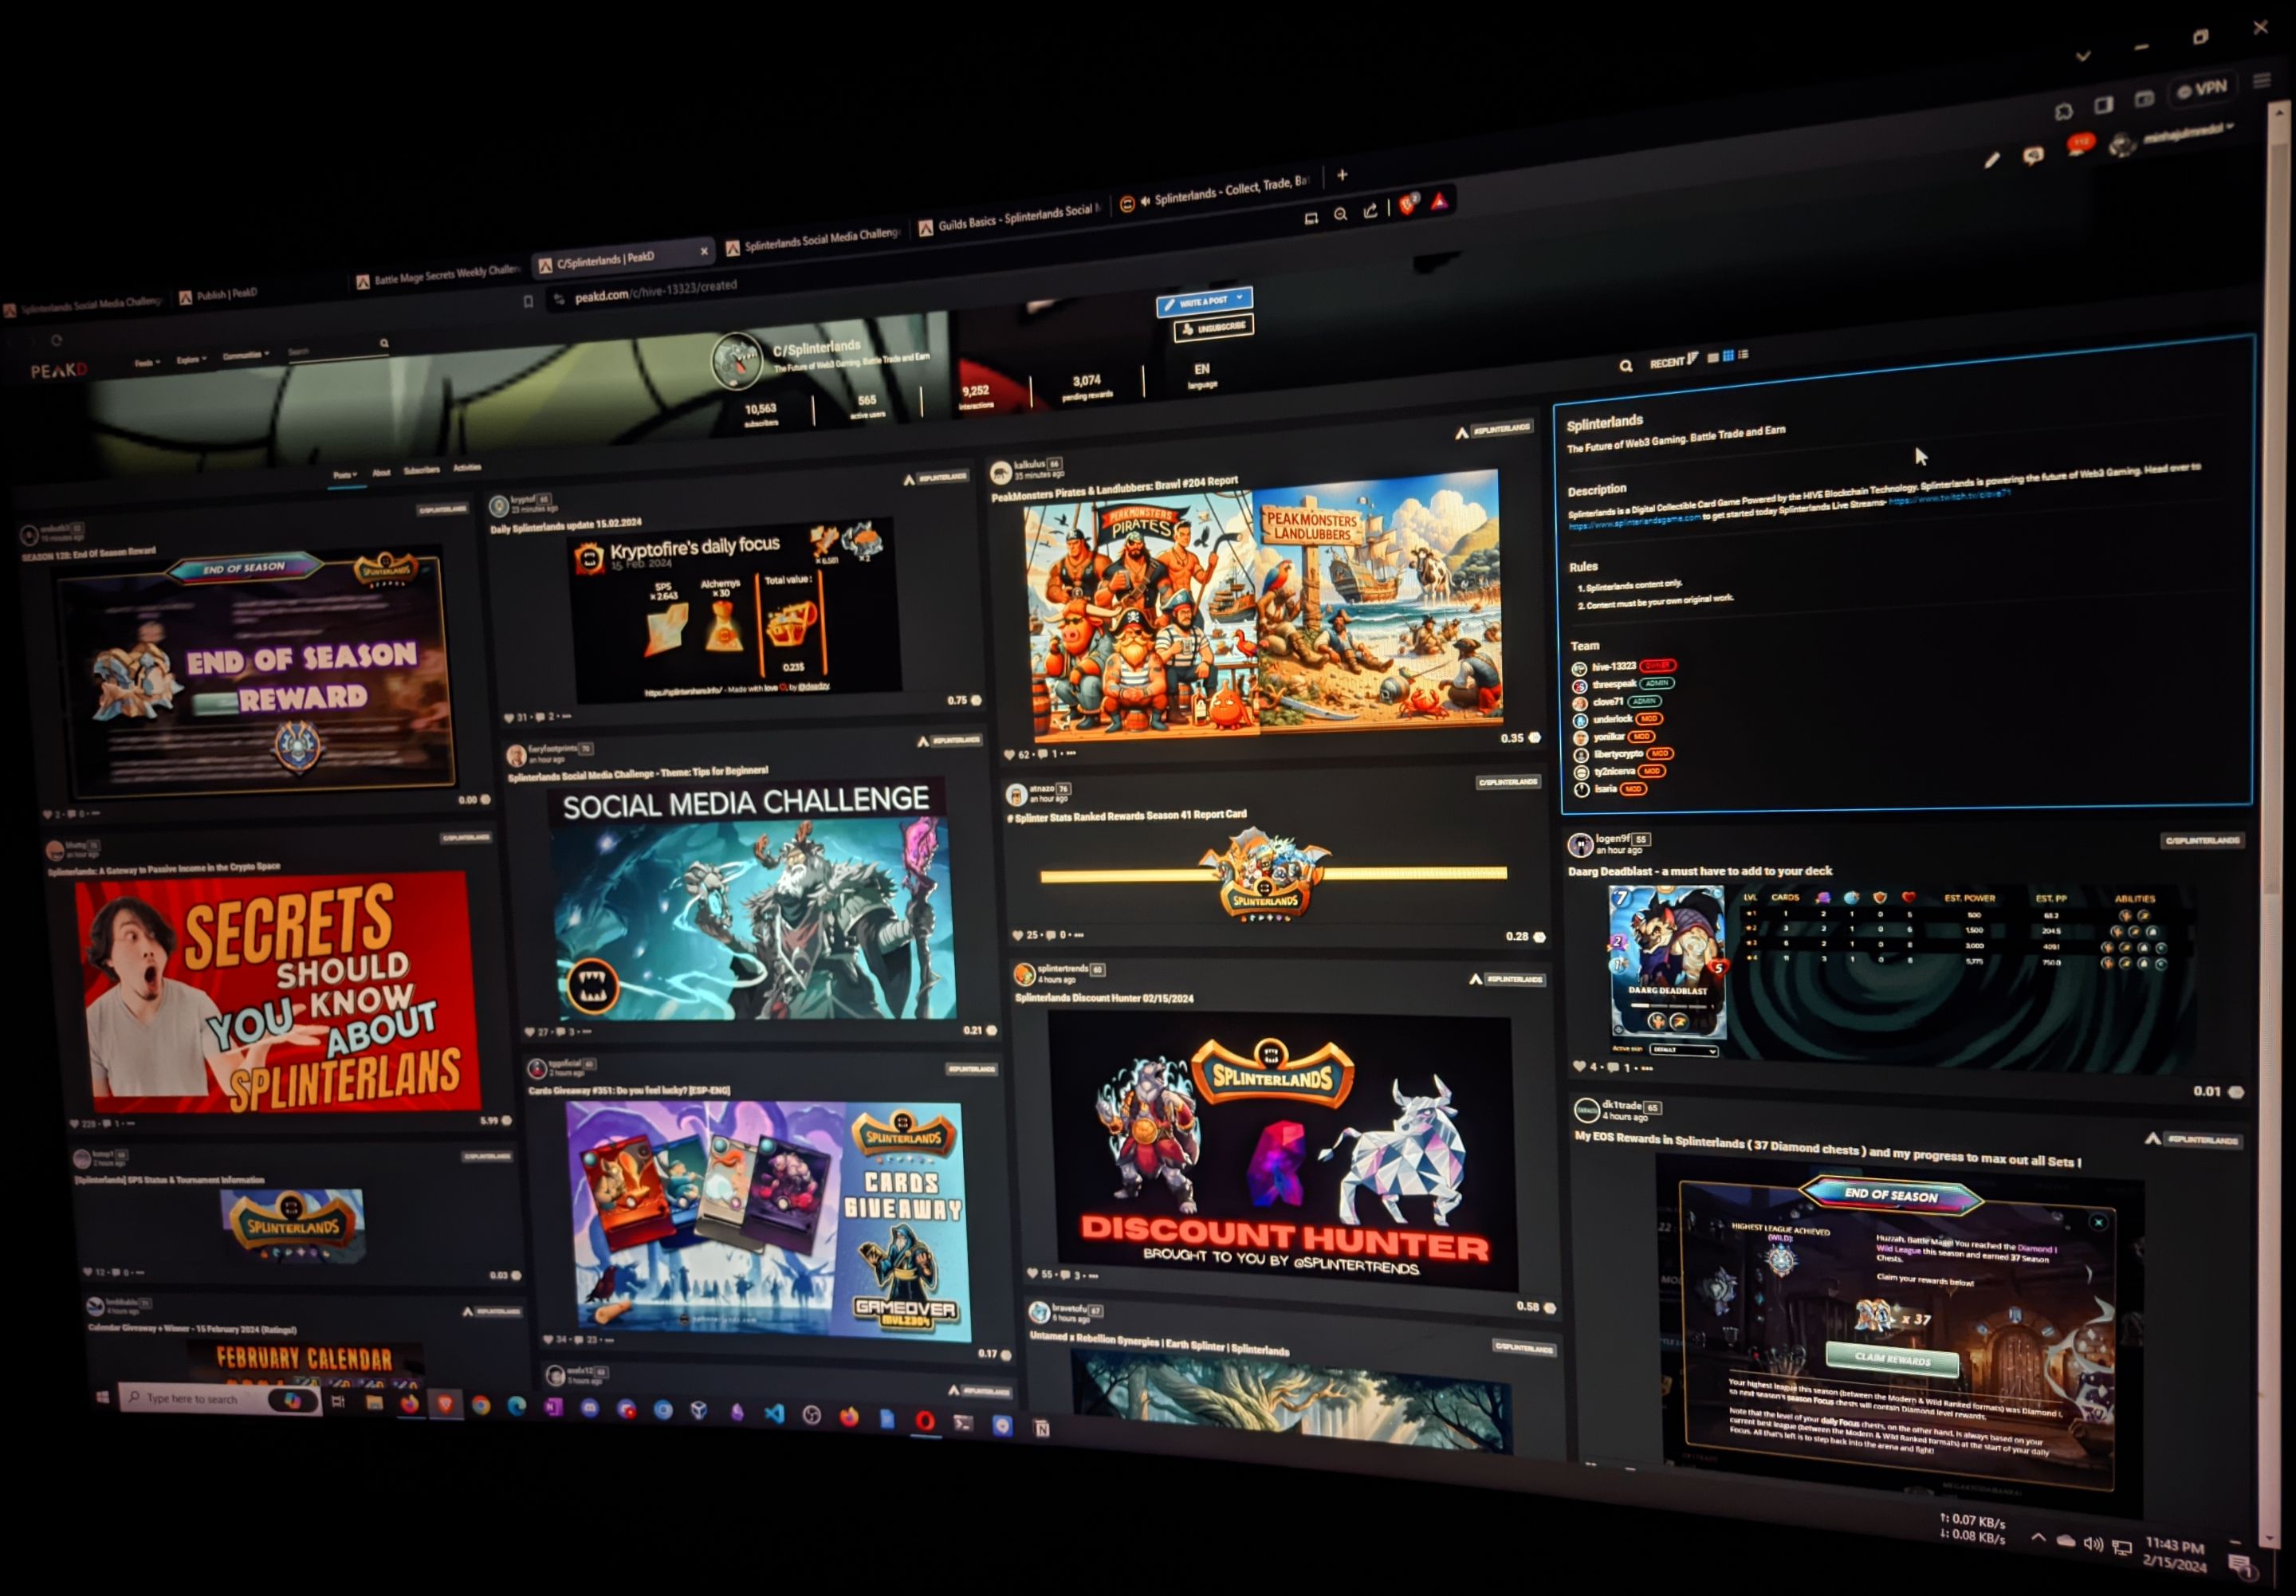Screen dimensions: 2296x1596
Task: Expand the tab search chevron in title bar
Action: point(2083,56)
